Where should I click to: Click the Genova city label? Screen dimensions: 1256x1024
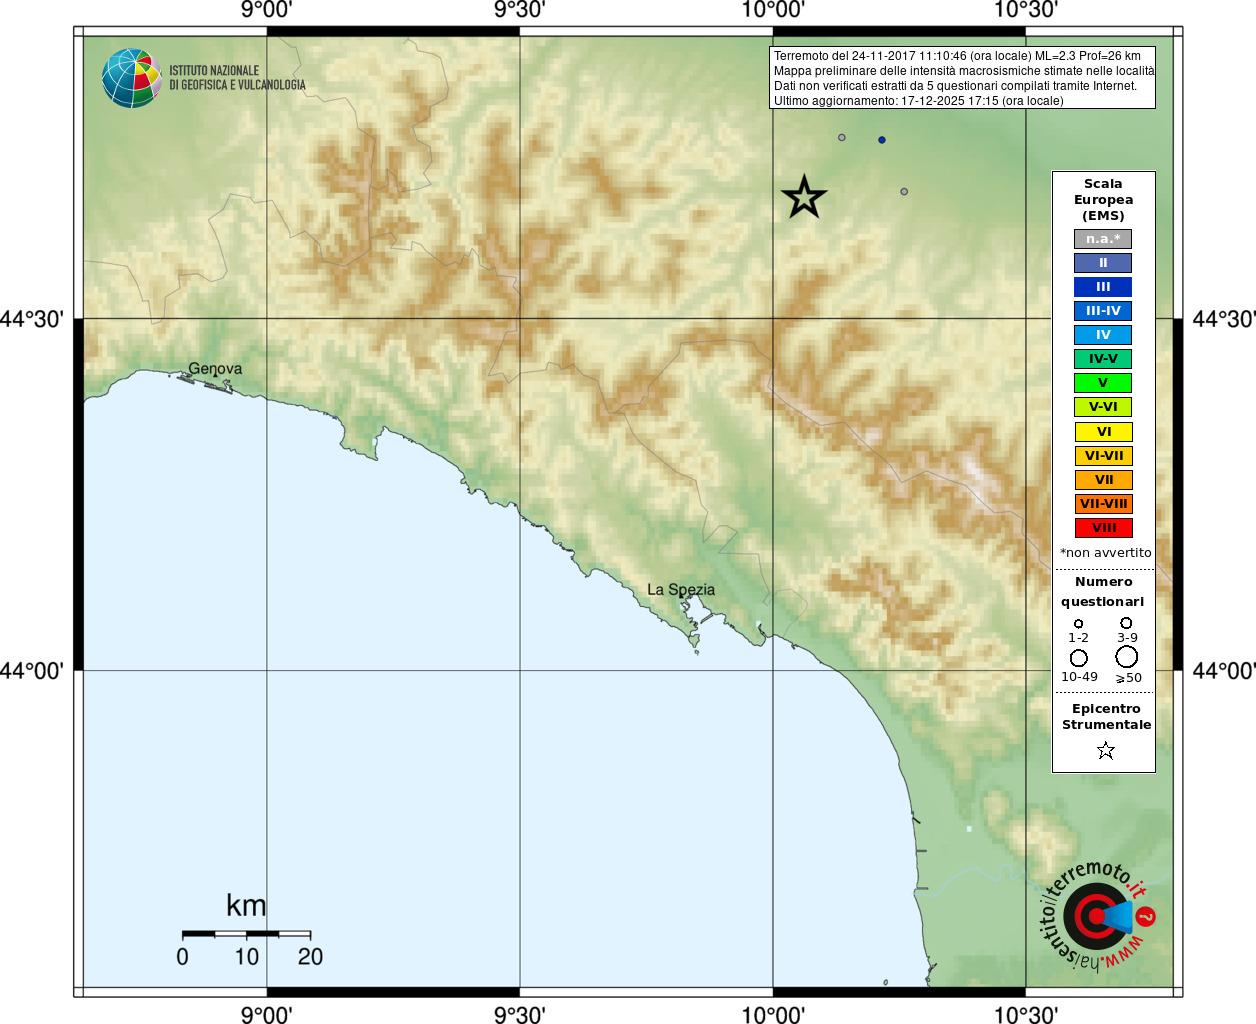(215, 369)
